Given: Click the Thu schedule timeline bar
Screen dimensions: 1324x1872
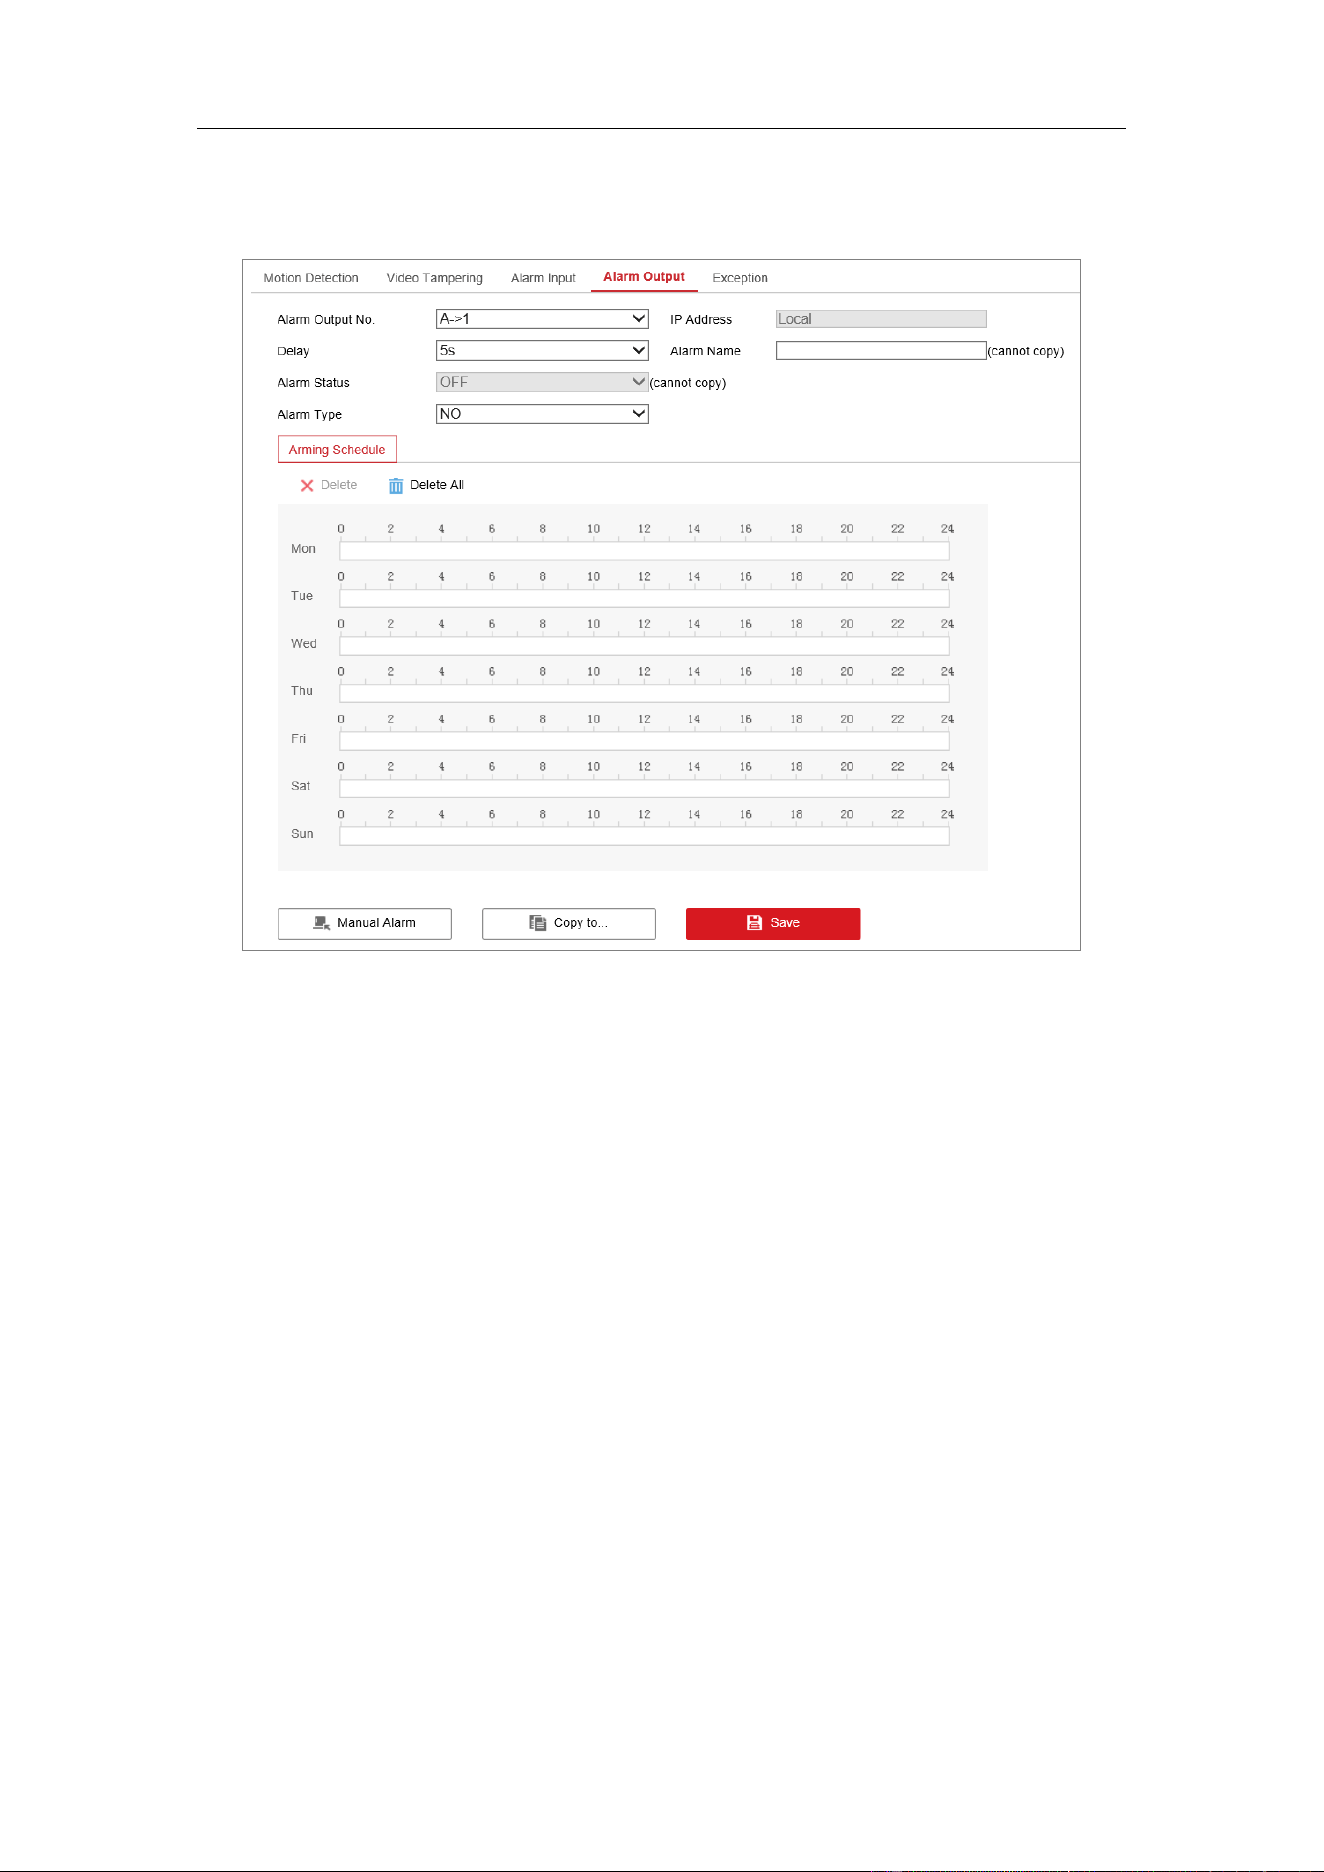Looking at the screenshot, I should pyautogui.click(x=644, y=693).
